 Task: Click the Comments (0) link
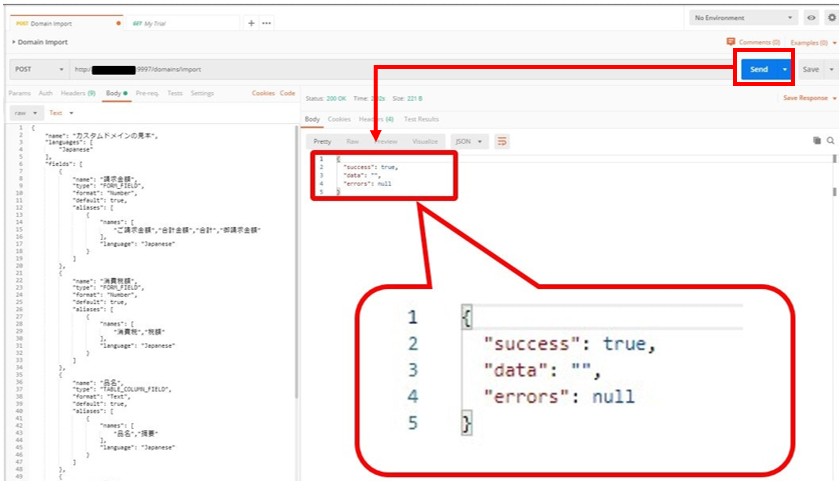(759, 42)
